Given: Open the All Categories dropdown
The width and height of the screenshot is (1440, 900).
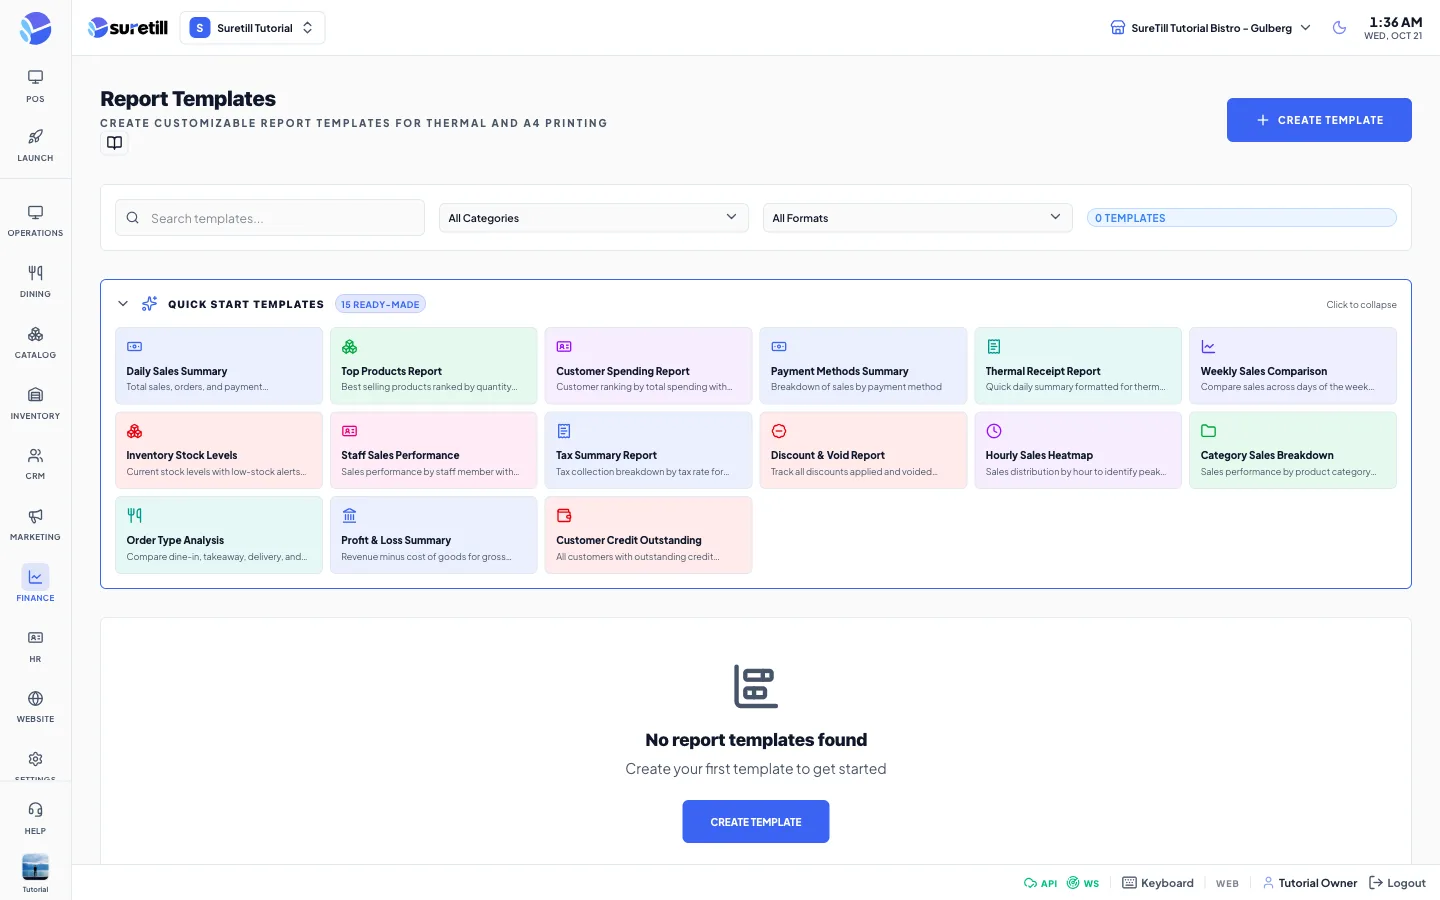Looking at the screenshot, I should pyautogui.click(x=593, y=218).
